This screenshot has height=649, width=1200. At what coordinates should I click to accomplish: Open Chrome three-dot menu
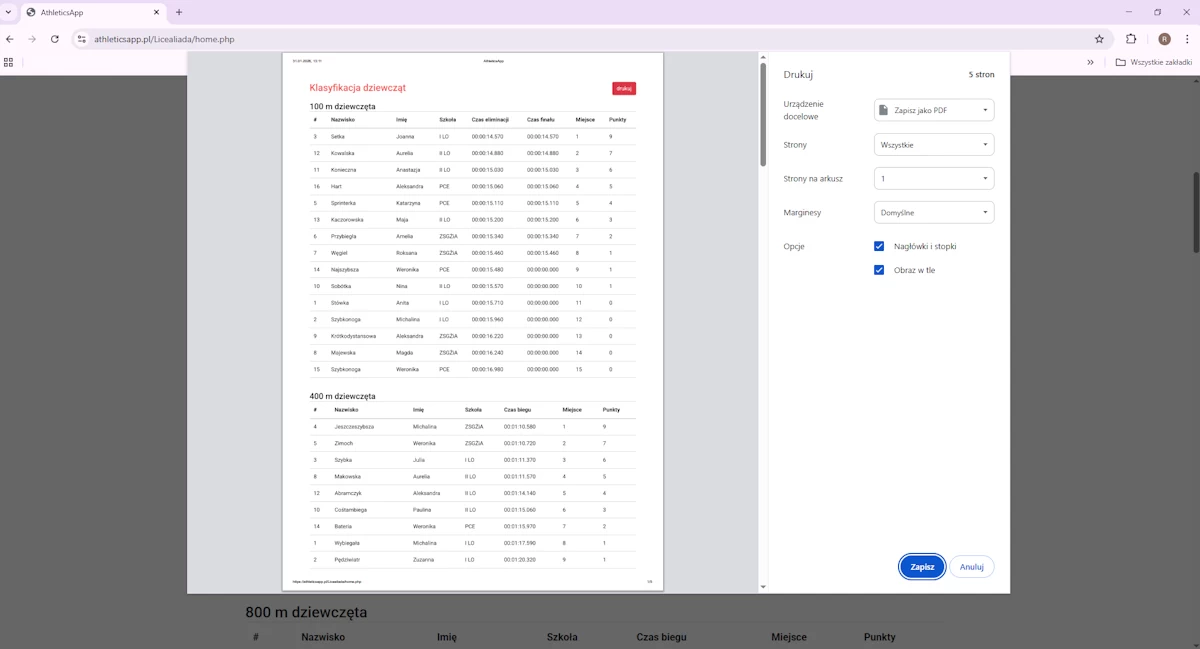[1188, 39]
